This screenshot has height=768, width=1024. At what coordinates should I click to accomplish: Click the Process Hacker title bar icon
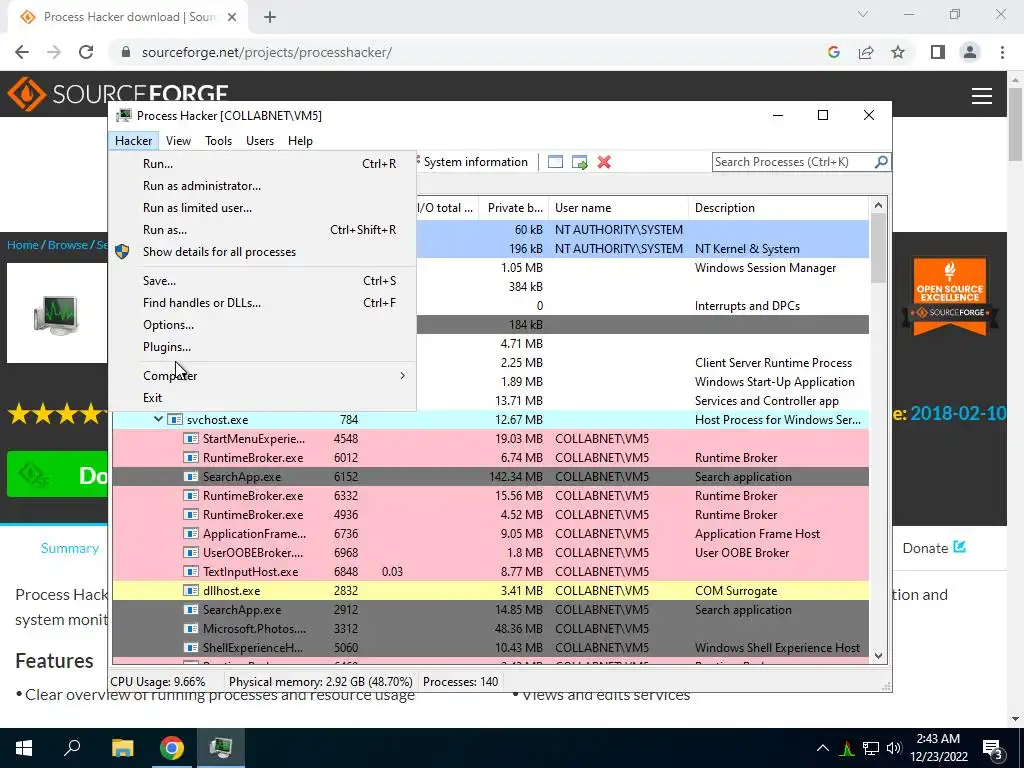point(123,116)
